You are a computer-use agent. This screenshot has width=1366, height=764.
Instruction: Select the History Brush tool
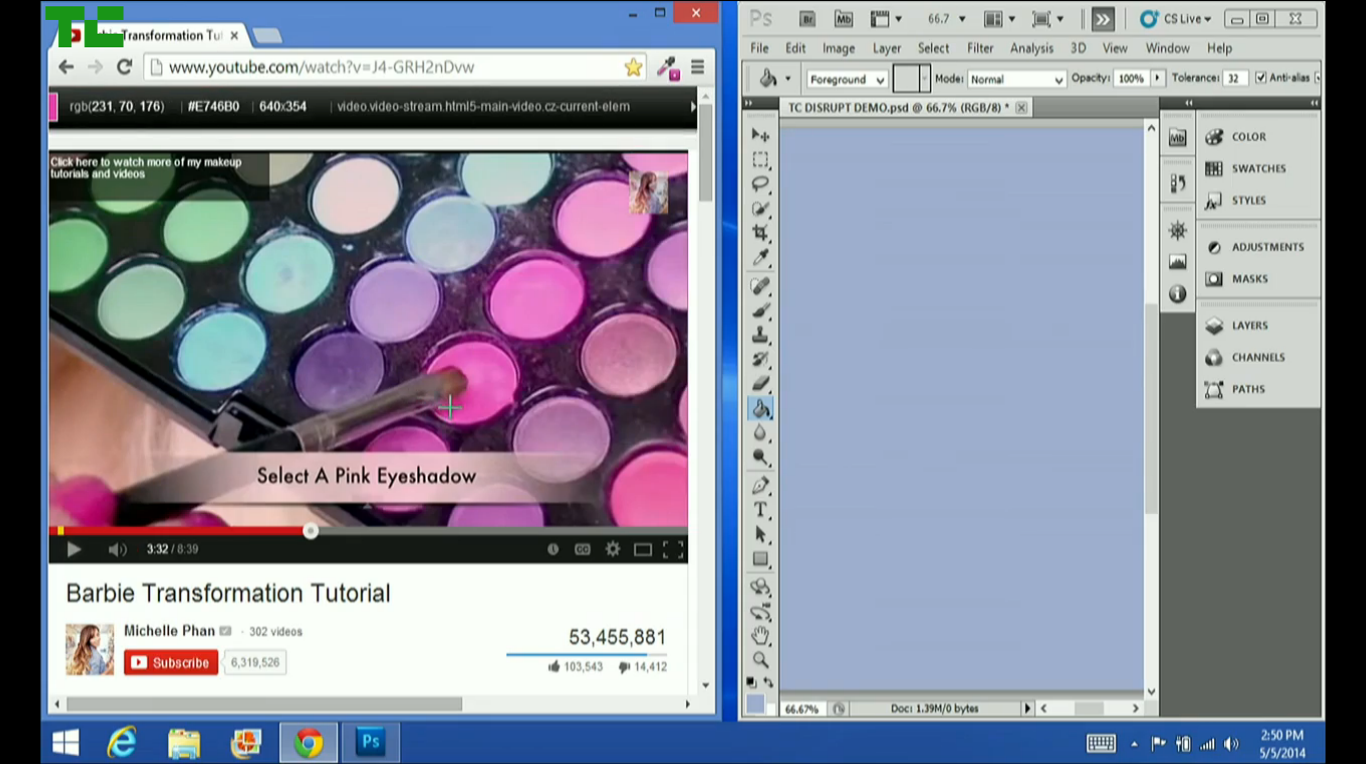[x=761, y=359]
